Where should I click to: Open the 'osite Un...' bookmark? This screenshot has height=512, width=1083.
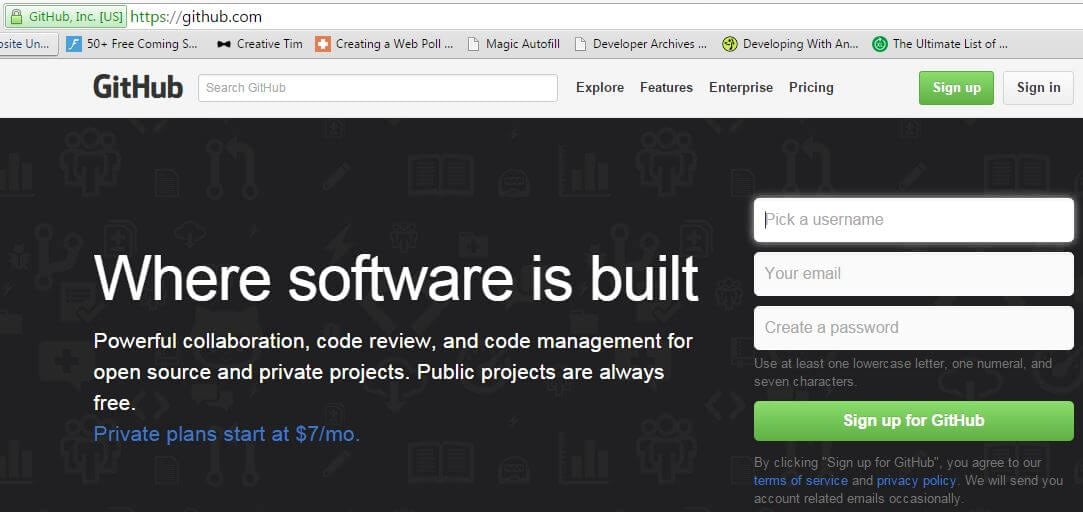click(x=27, y=44)
